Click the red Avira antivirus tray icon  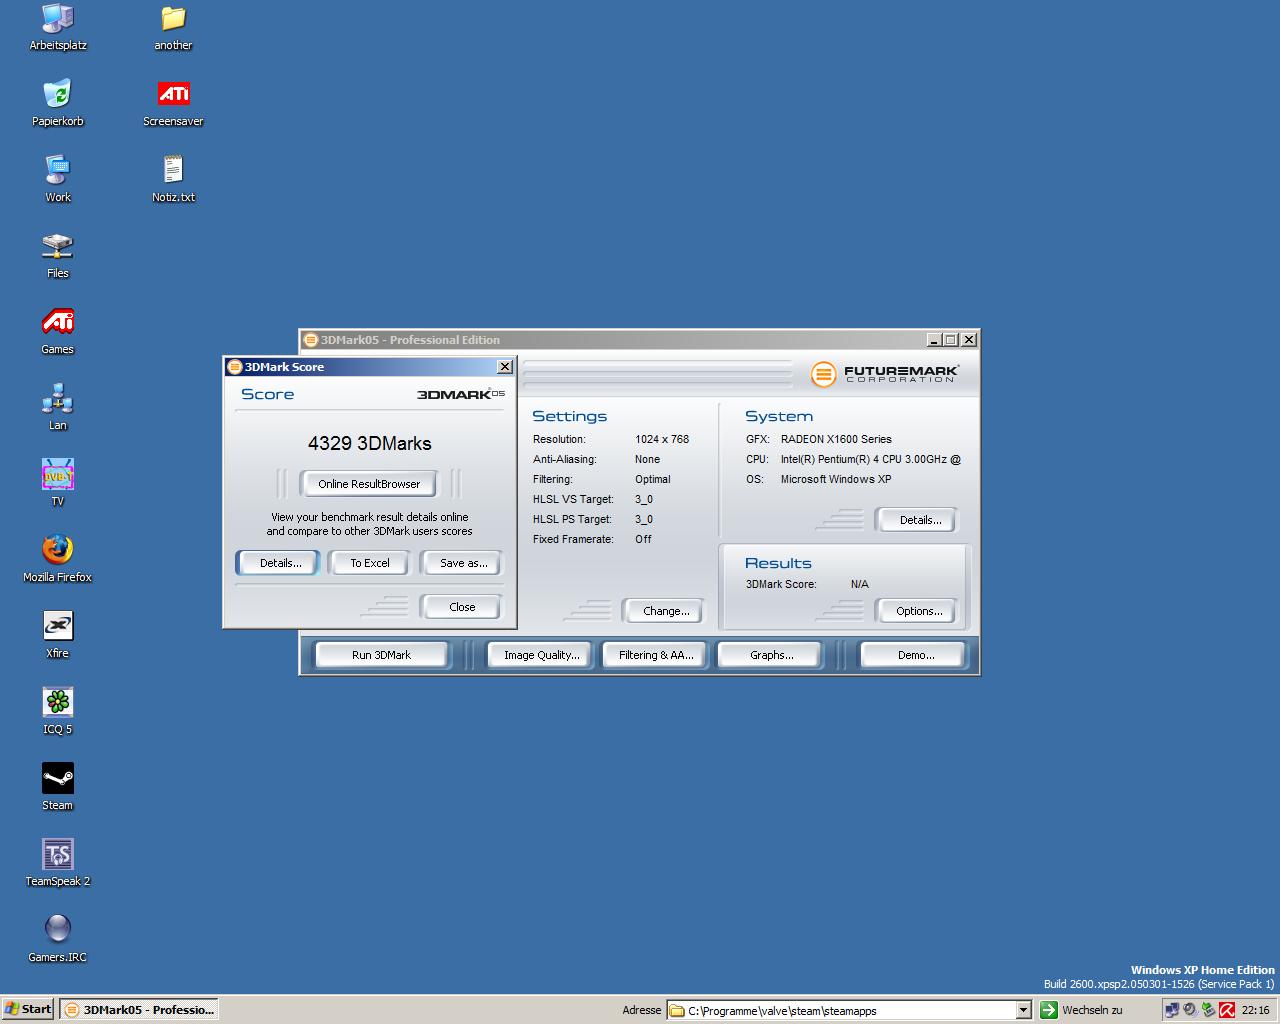[x=1226, y=1010]
